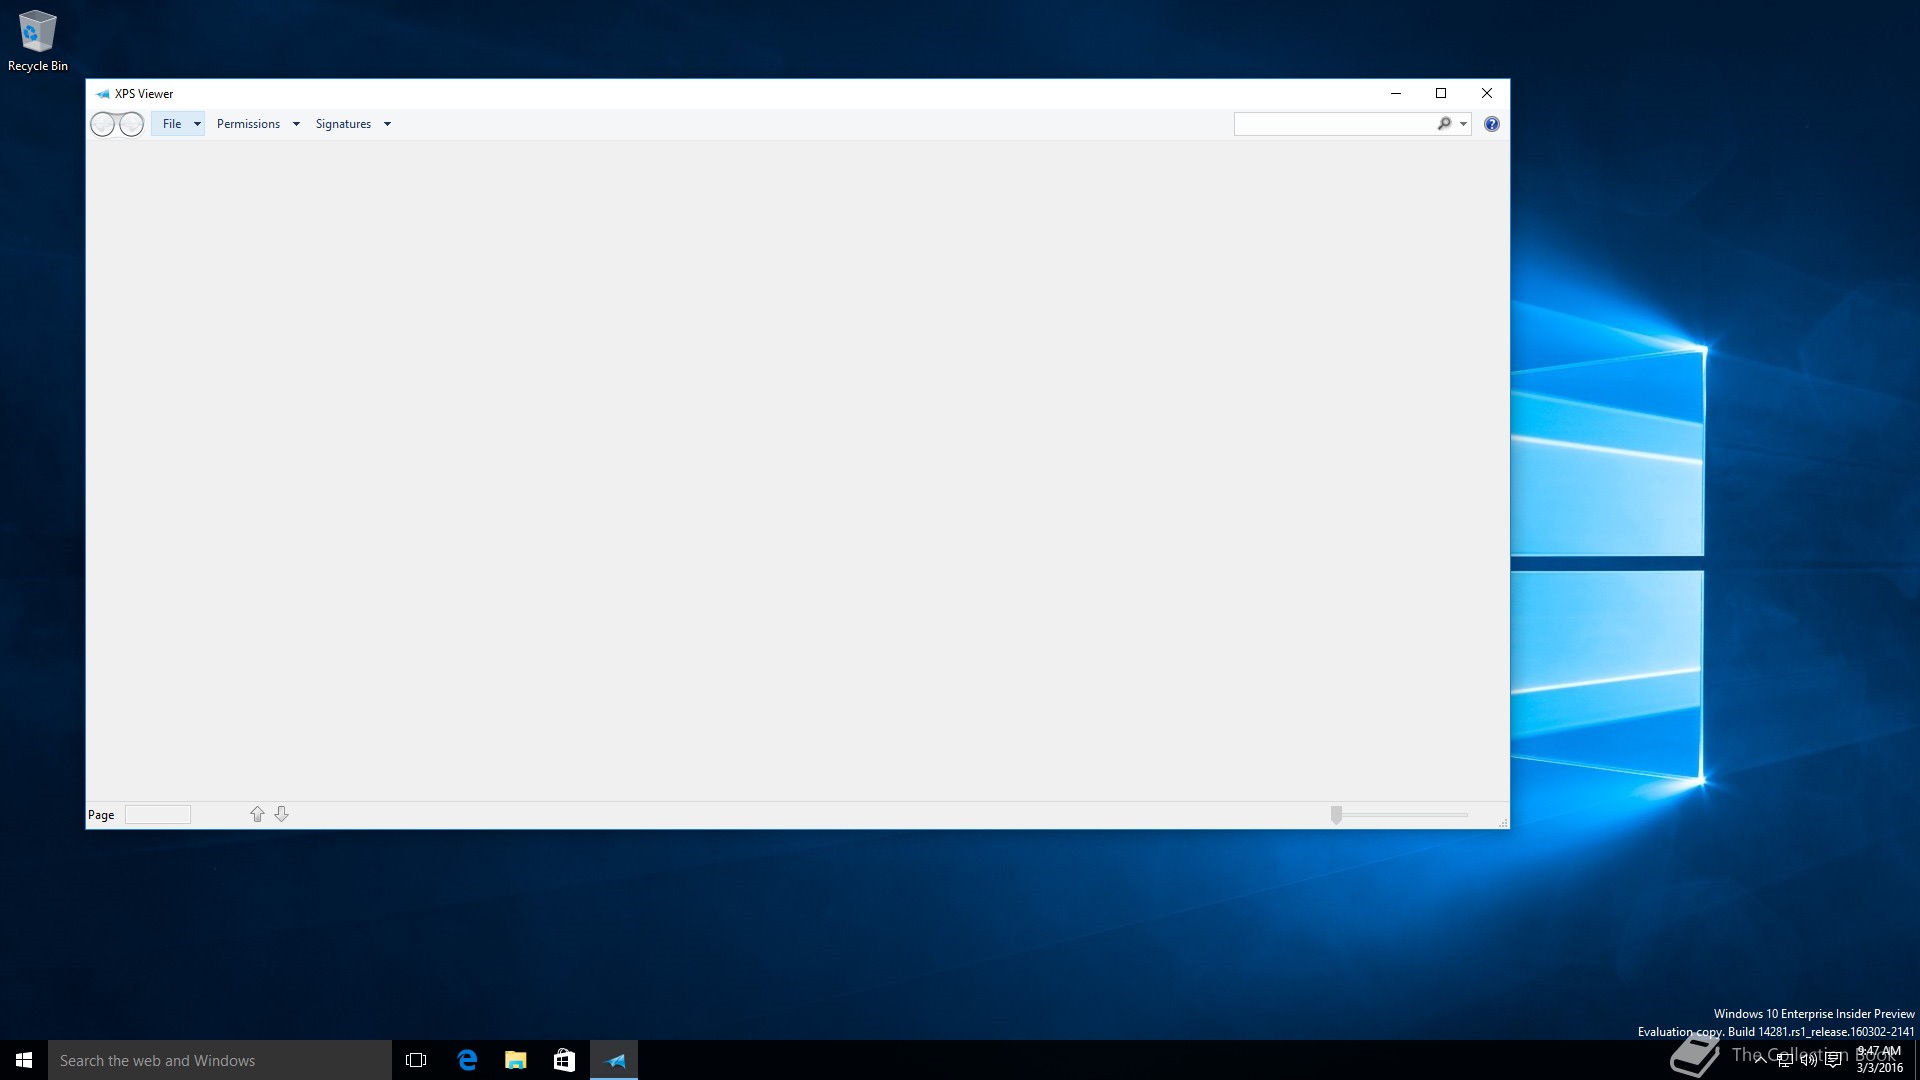The width and height of the screenshot is (1920, 1080).
Task: Click the Signatures menu label
Action: click(x=343, y=124)
